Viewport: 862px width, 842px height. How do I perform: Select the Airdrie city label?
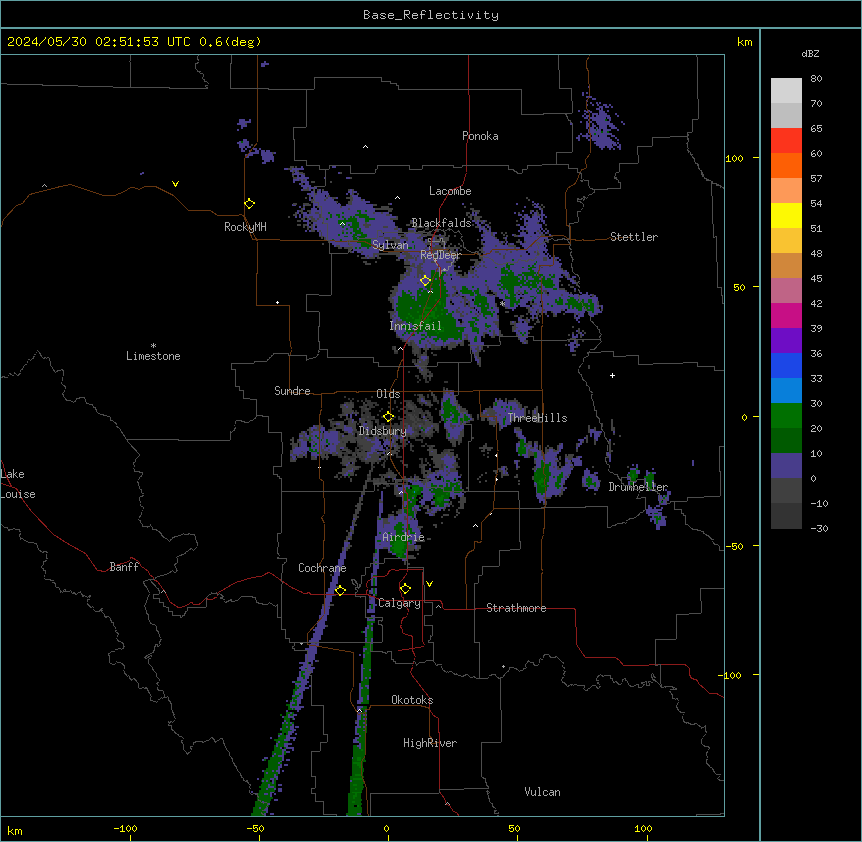(403, 537)
